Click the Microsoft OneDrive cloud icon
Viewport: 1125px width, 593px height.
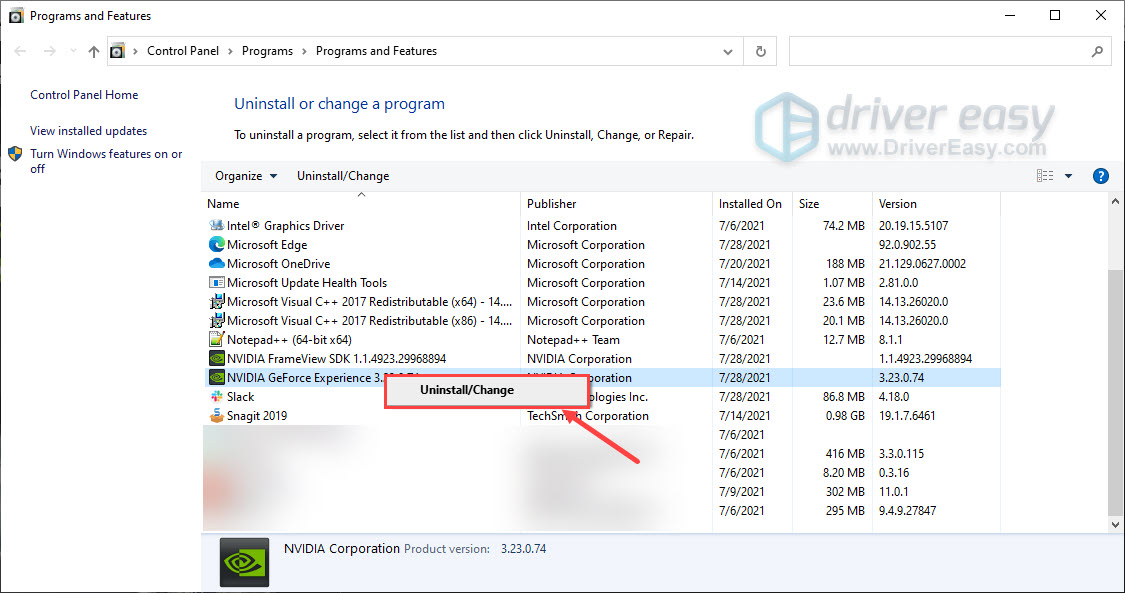[216, 263]
